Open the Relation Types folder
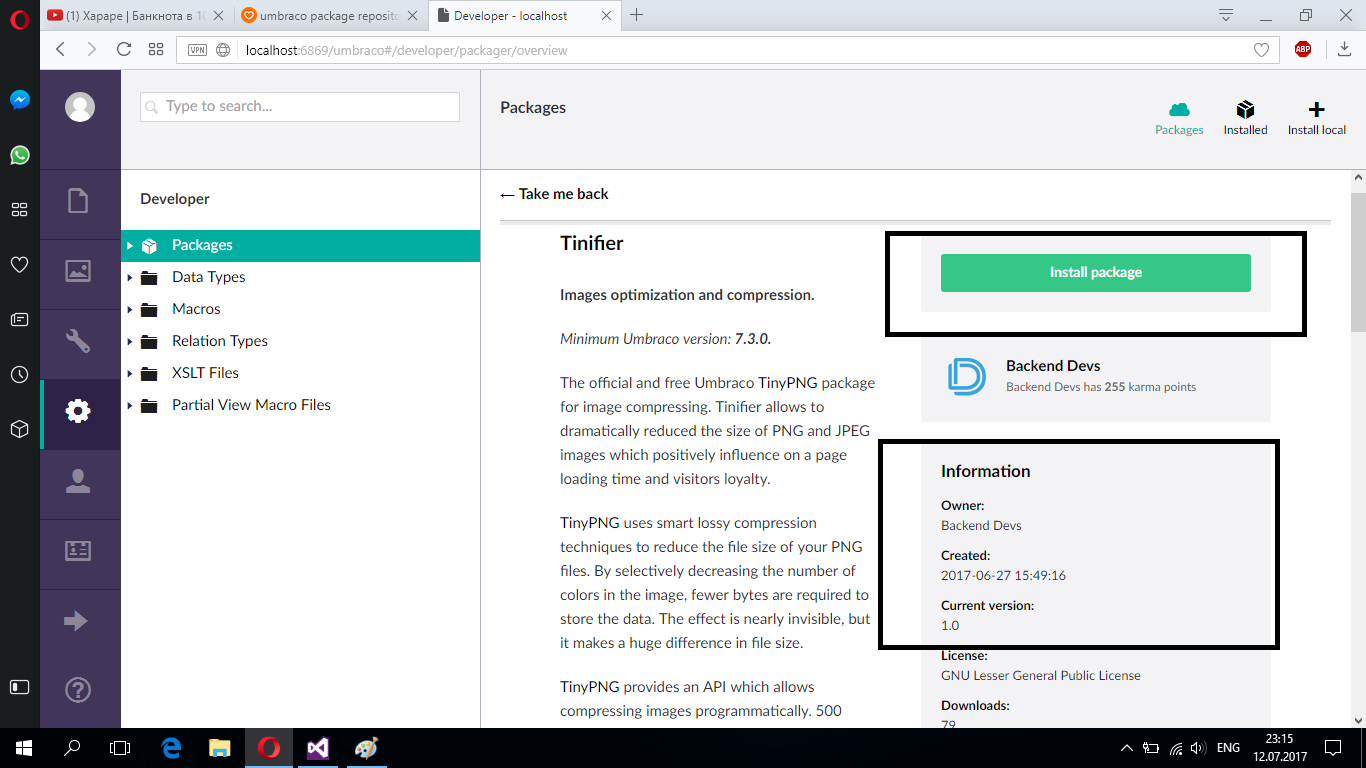Screen dimensions: 1366x768 [x=220, y=341]
